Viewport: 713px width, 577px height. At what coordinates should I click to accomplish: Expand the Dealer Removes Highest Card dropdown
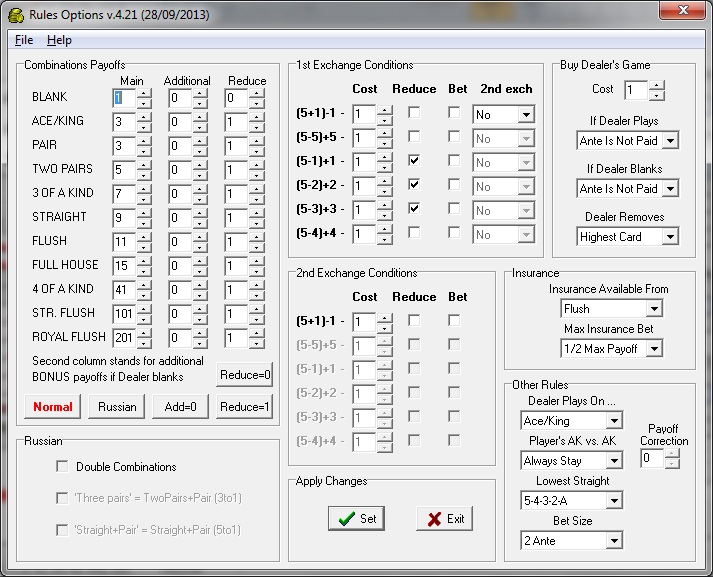pos(669,237)
